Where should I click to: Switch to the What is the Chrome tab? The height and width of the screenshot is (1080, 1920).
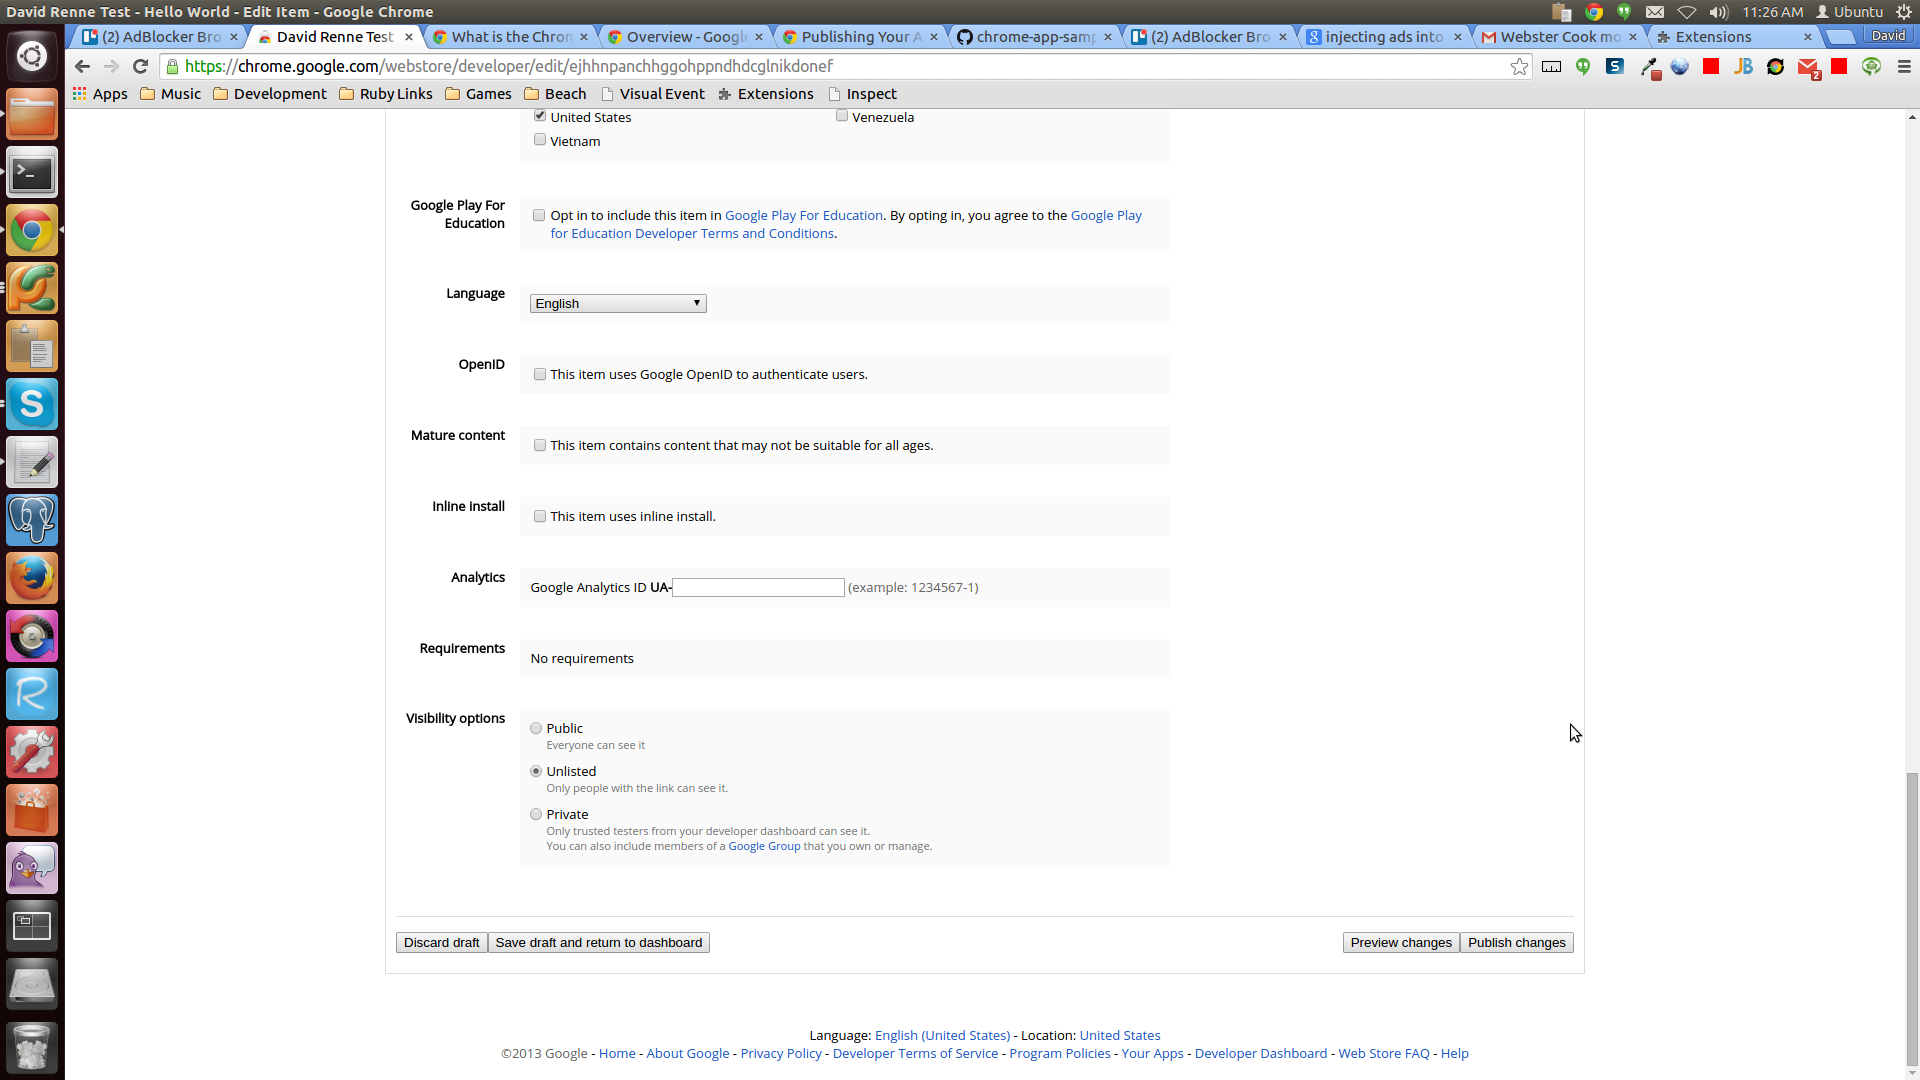(x=510, y=37)
